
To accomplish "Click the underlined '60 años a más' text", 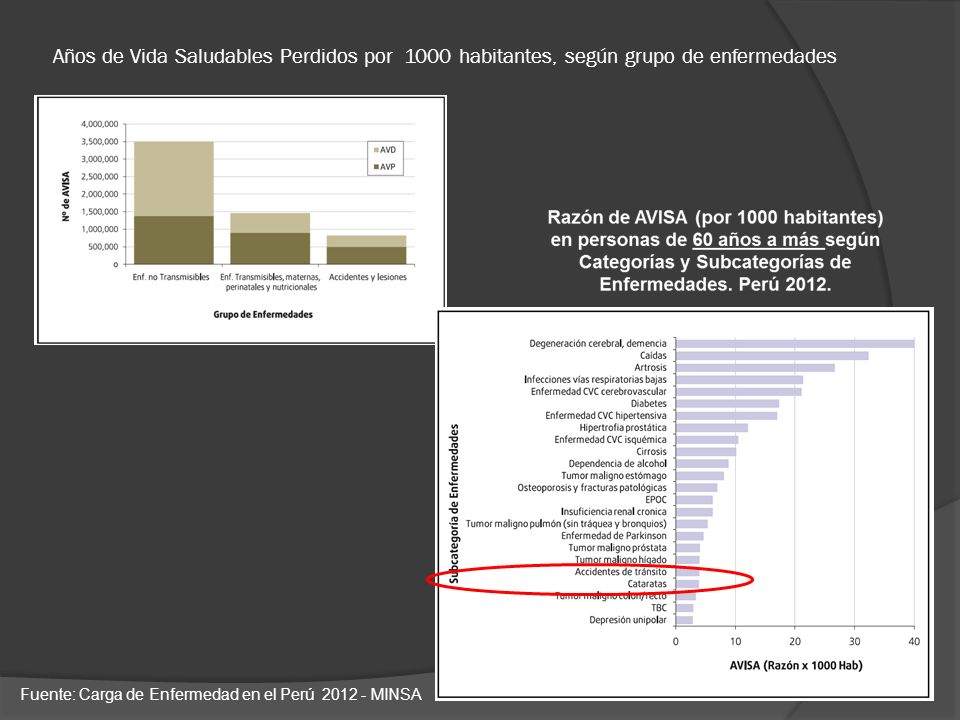I will pyautogui.click(x=758, y=239).
